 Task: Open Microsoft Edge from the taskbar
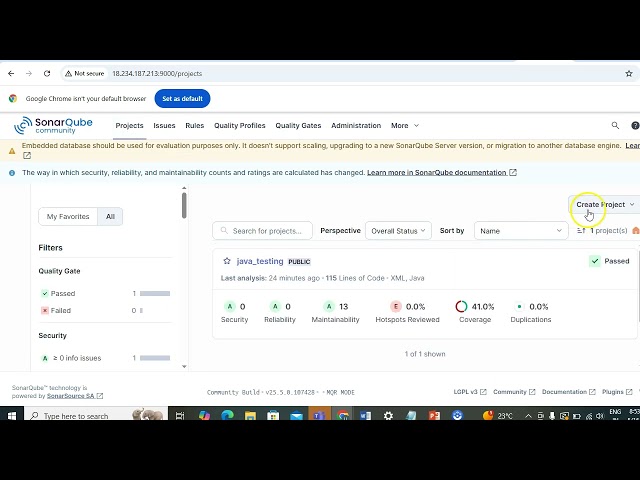point(227,415)
